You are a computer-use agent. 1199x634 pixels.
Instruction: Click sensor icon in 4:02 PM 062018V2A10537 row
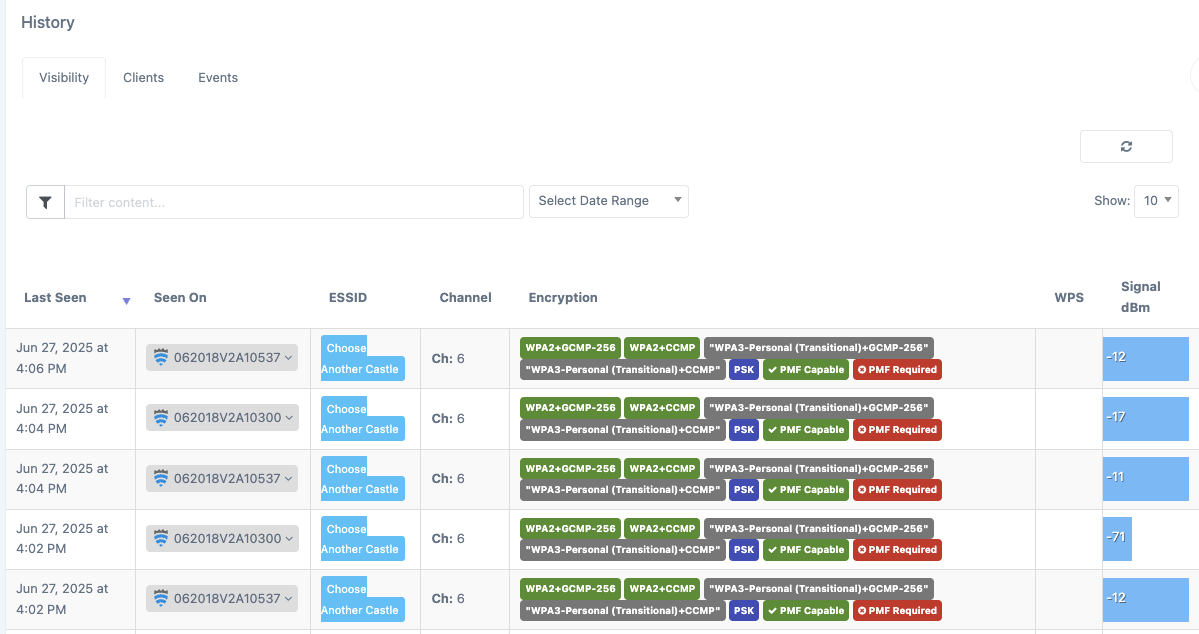click(161, 598)
